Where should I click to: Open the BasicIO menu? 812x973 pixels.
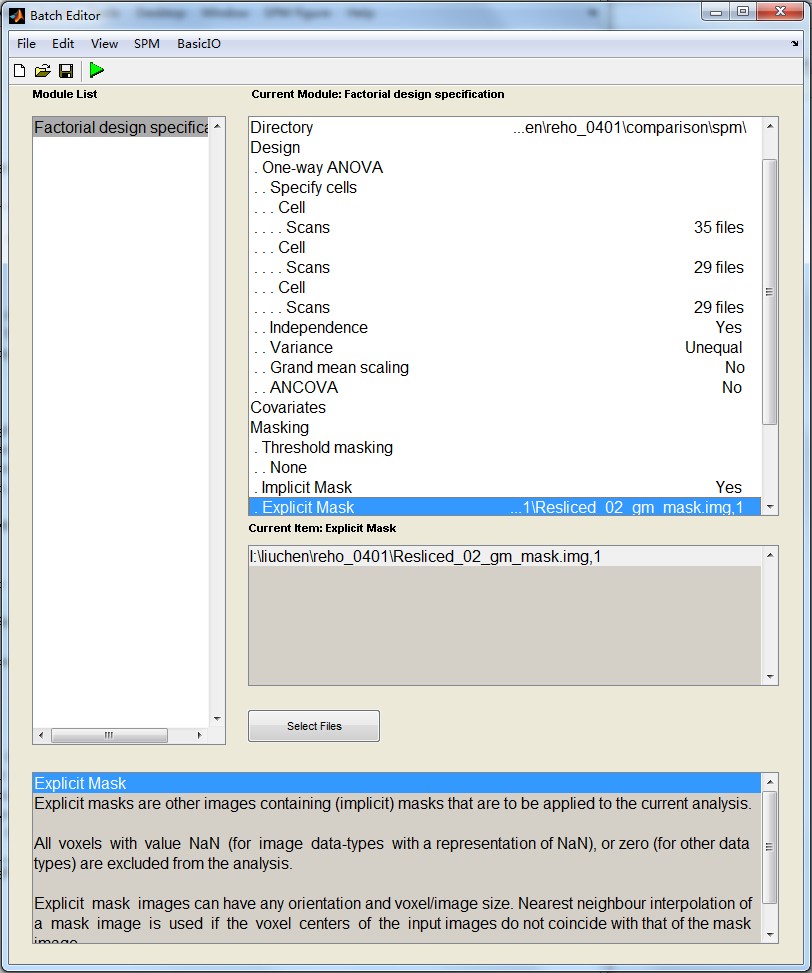(199, 43)
